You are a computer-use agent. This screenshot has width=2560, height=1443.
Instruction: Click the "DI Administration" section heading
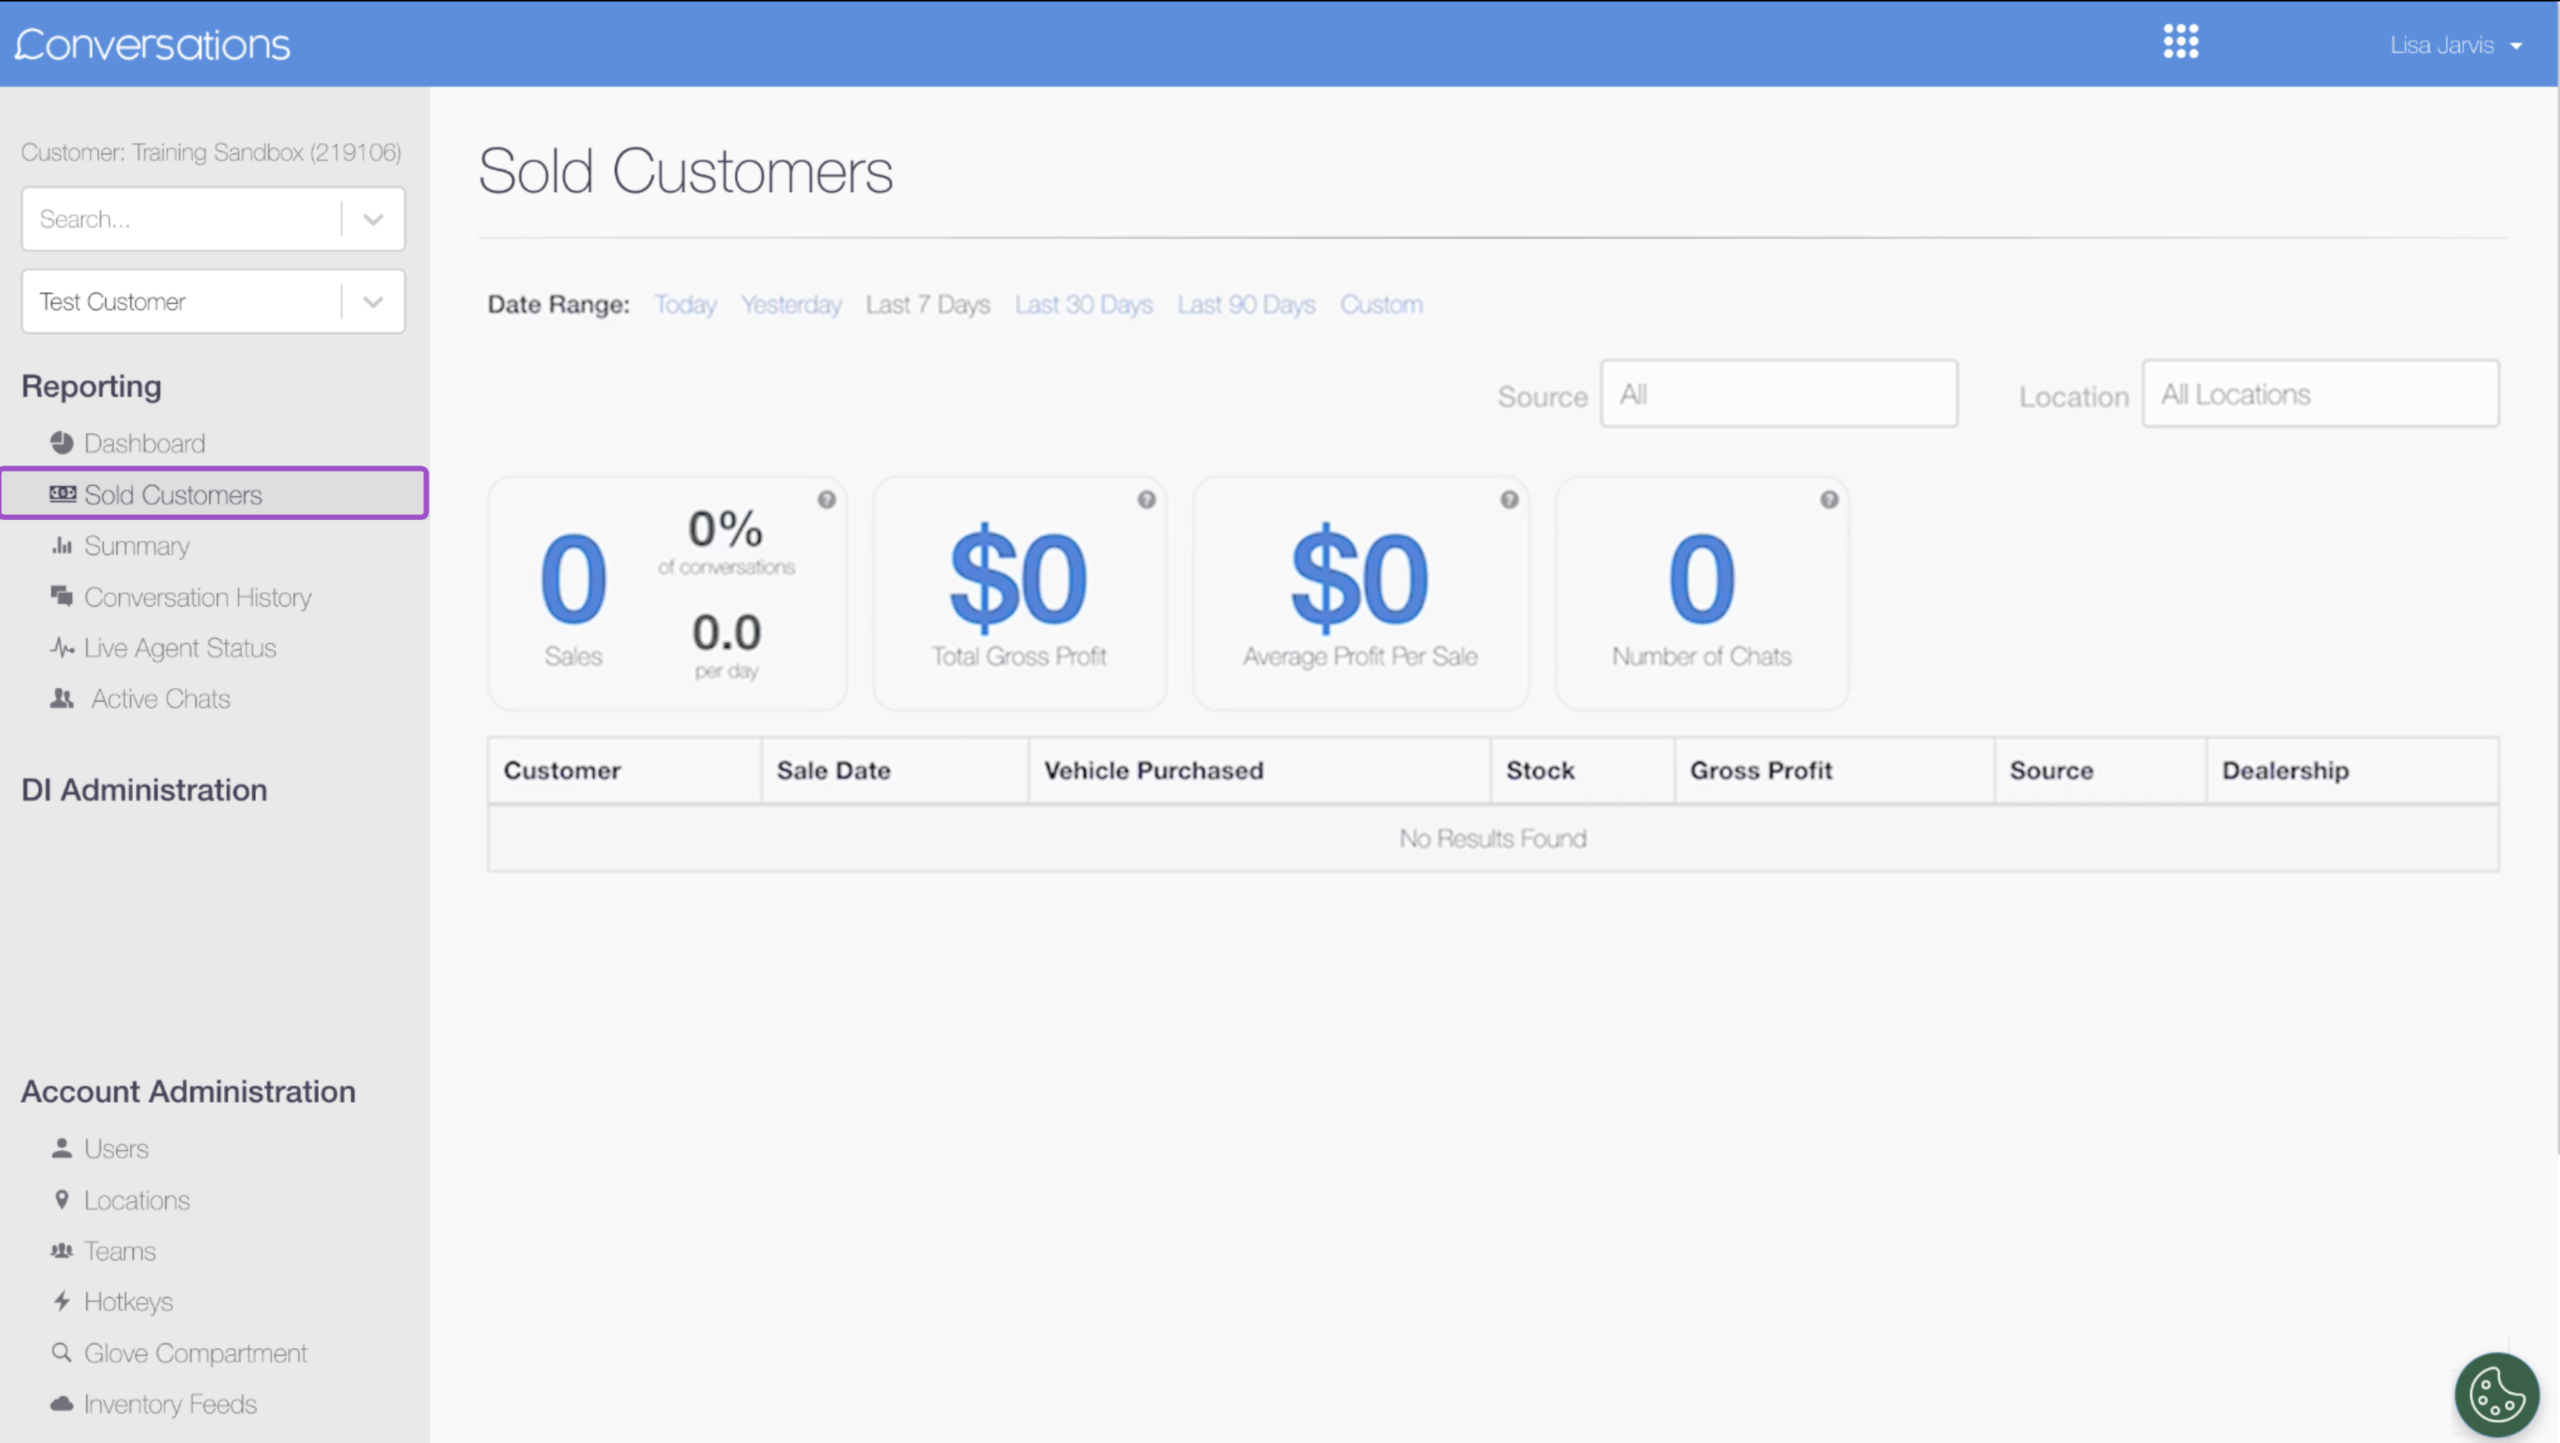[144, 790]
